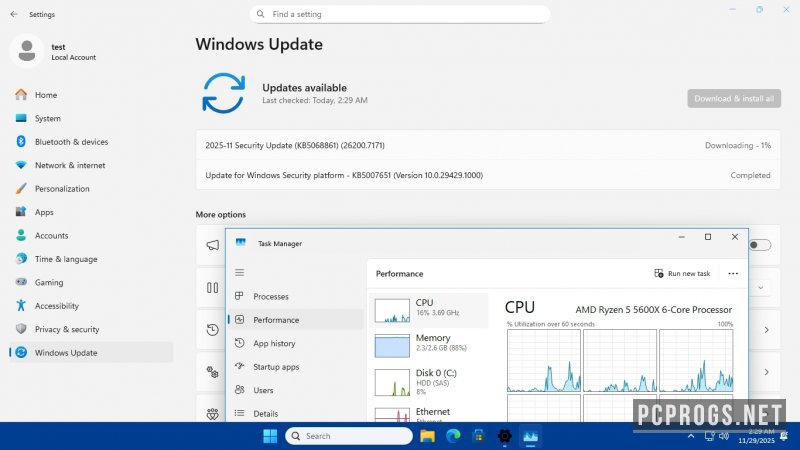Image resolution: width=800 pixels, height=450 pixels.
Task: Click the Accessibility figure icon
Action: [21, 306]
